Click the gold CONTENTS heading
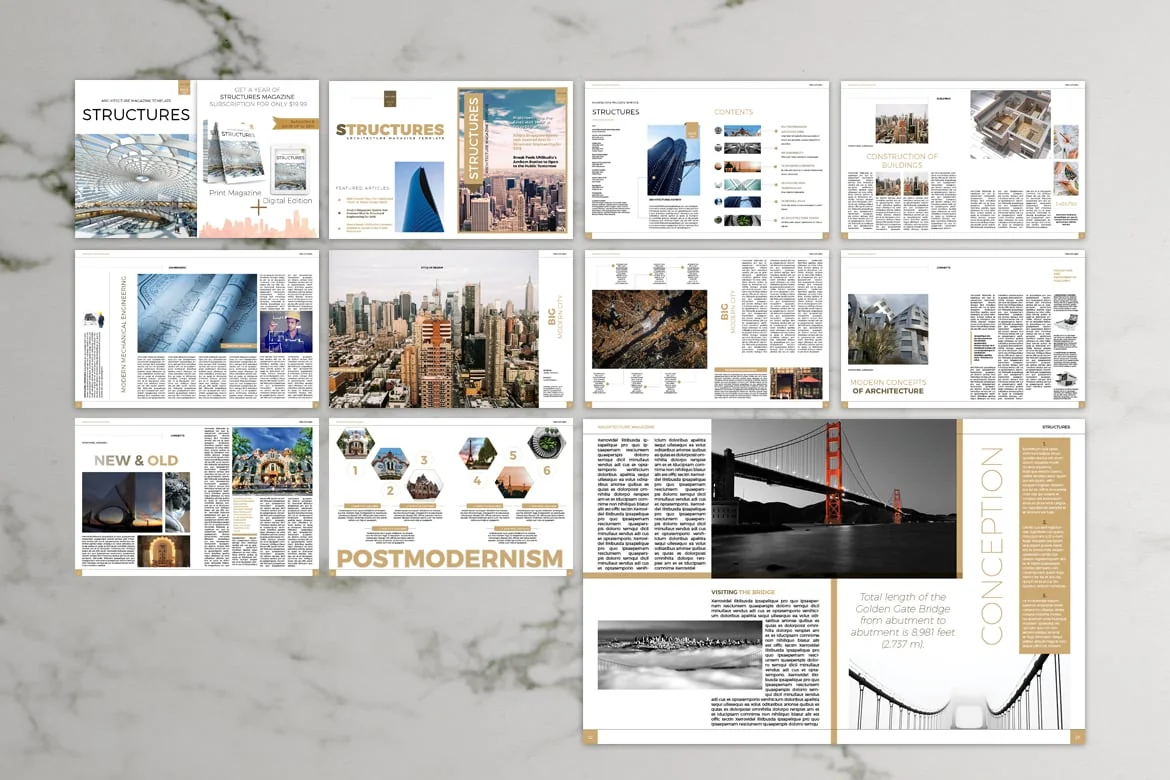Screen dimensions: 1170x780 click(x=733, y=112)
